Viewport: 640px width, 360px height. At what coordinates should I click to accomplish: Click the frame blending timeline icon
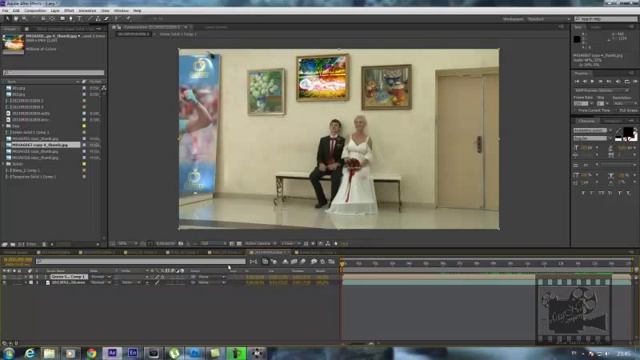pos(294,261)
